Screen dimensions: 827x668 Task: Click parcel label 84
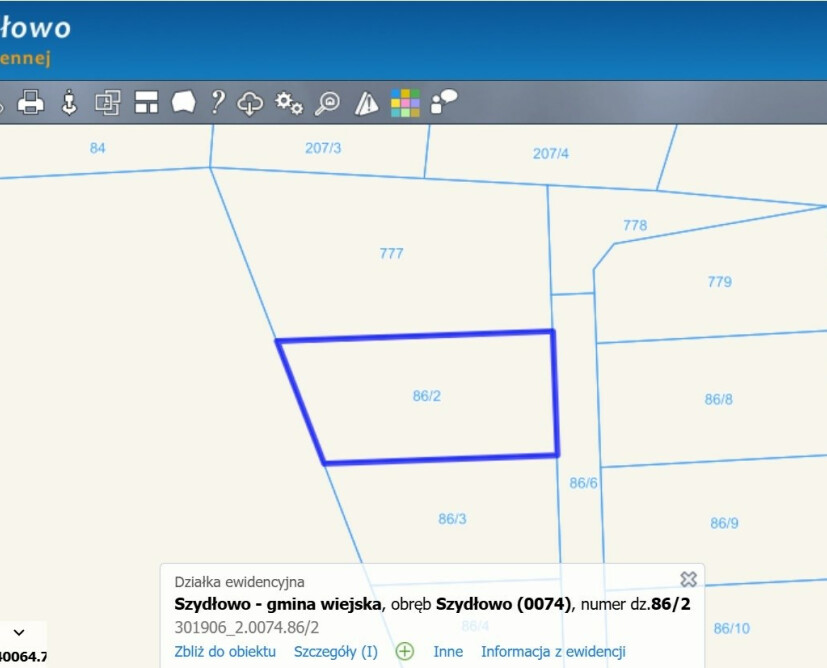[x=98, y=148]
